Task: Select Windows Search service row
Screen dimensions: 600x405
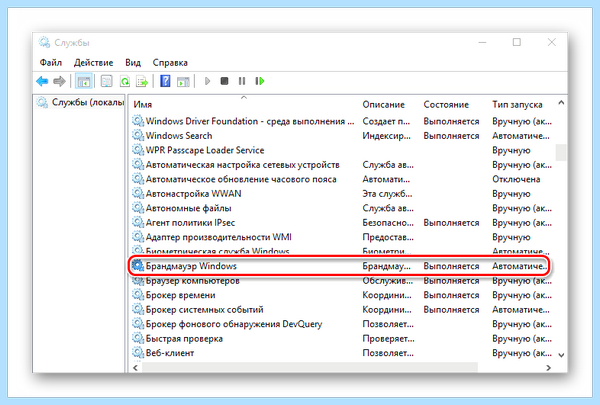Action: [341, 136]
